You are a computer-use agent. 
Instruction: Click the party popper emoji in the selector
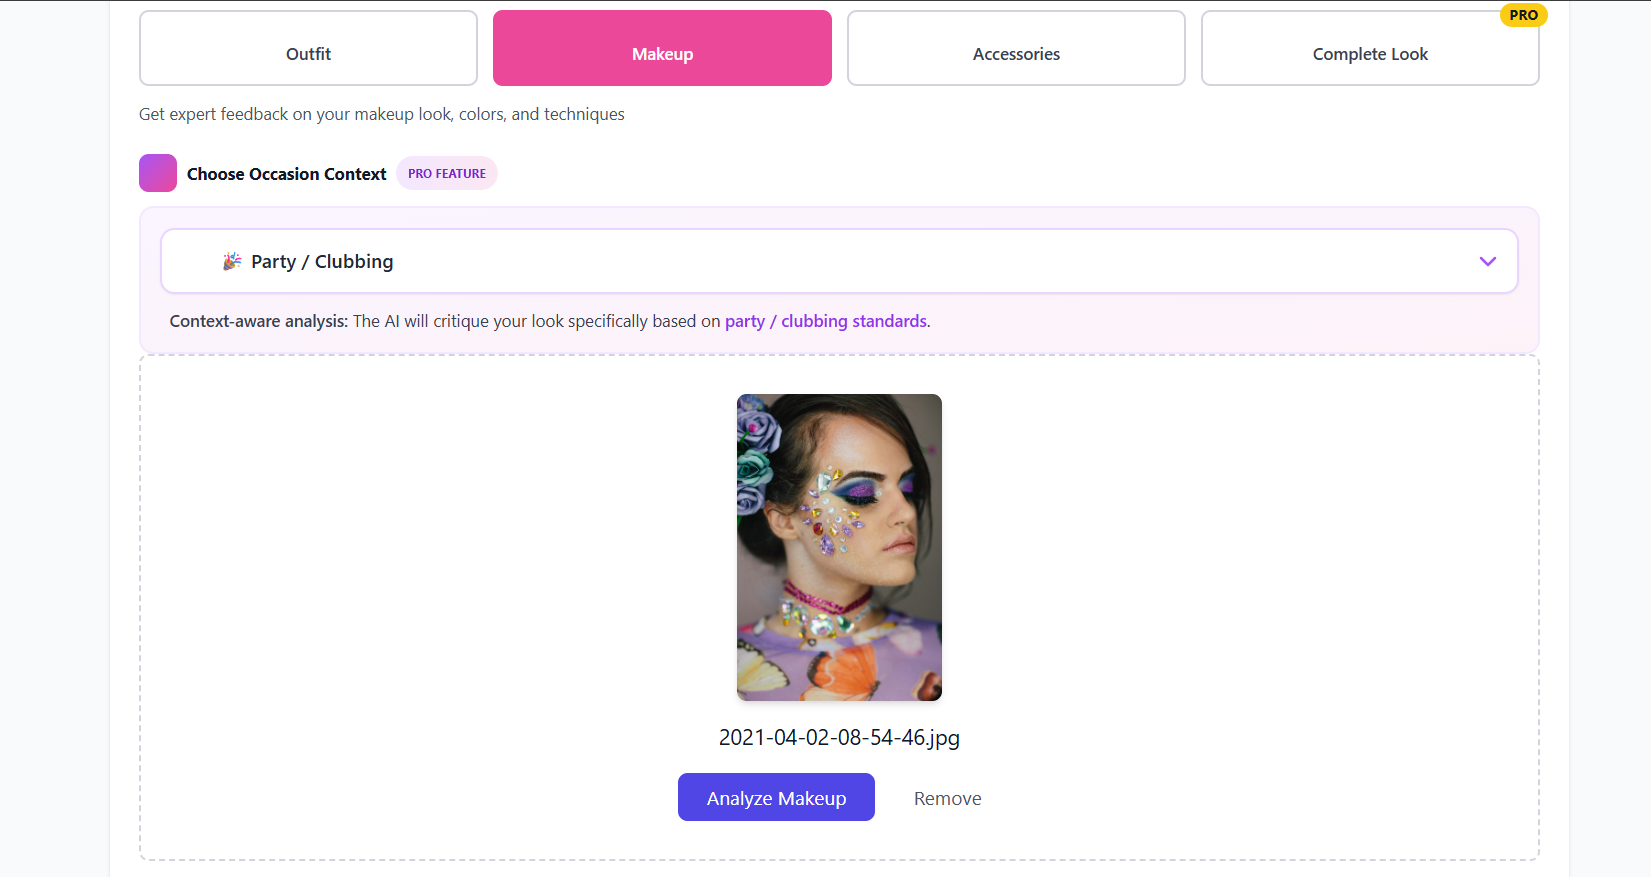coord(232,260)
